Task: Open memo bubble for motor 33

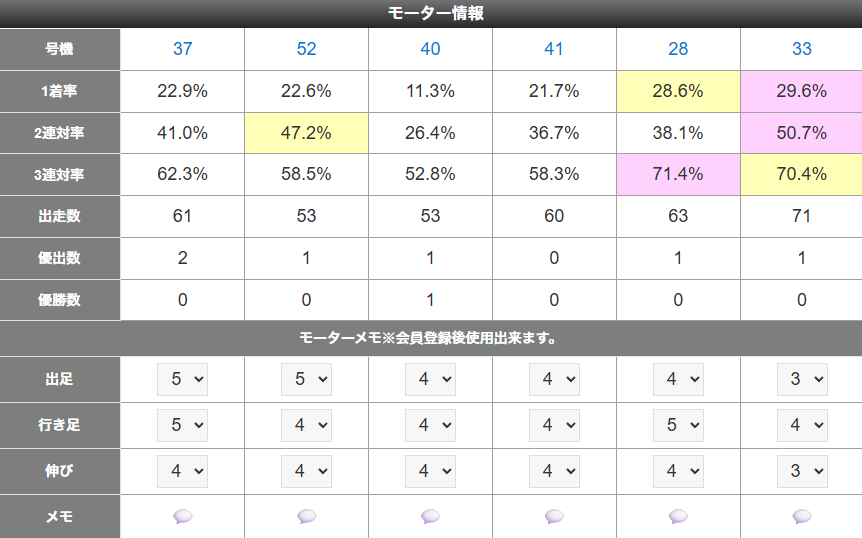Action: 802,516
